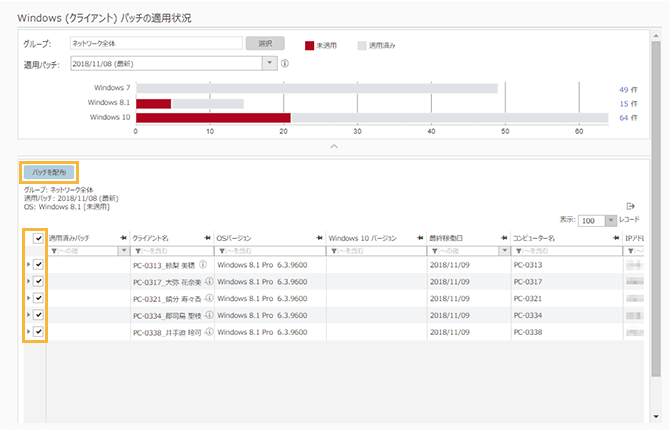
Task: Pin the OSバージョン column
Action: click(319, 238)
